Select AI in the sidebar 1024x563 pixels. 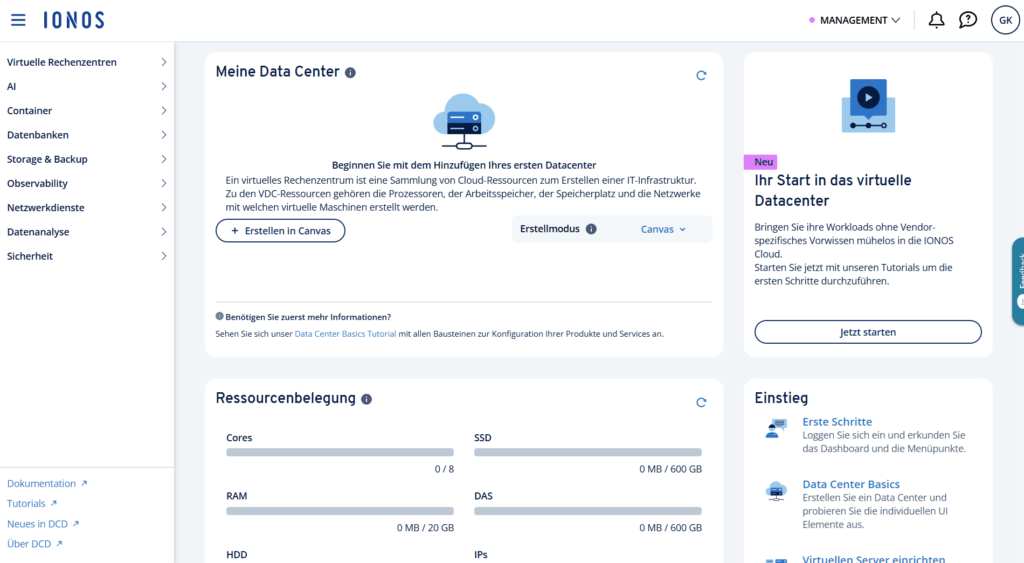12,86
